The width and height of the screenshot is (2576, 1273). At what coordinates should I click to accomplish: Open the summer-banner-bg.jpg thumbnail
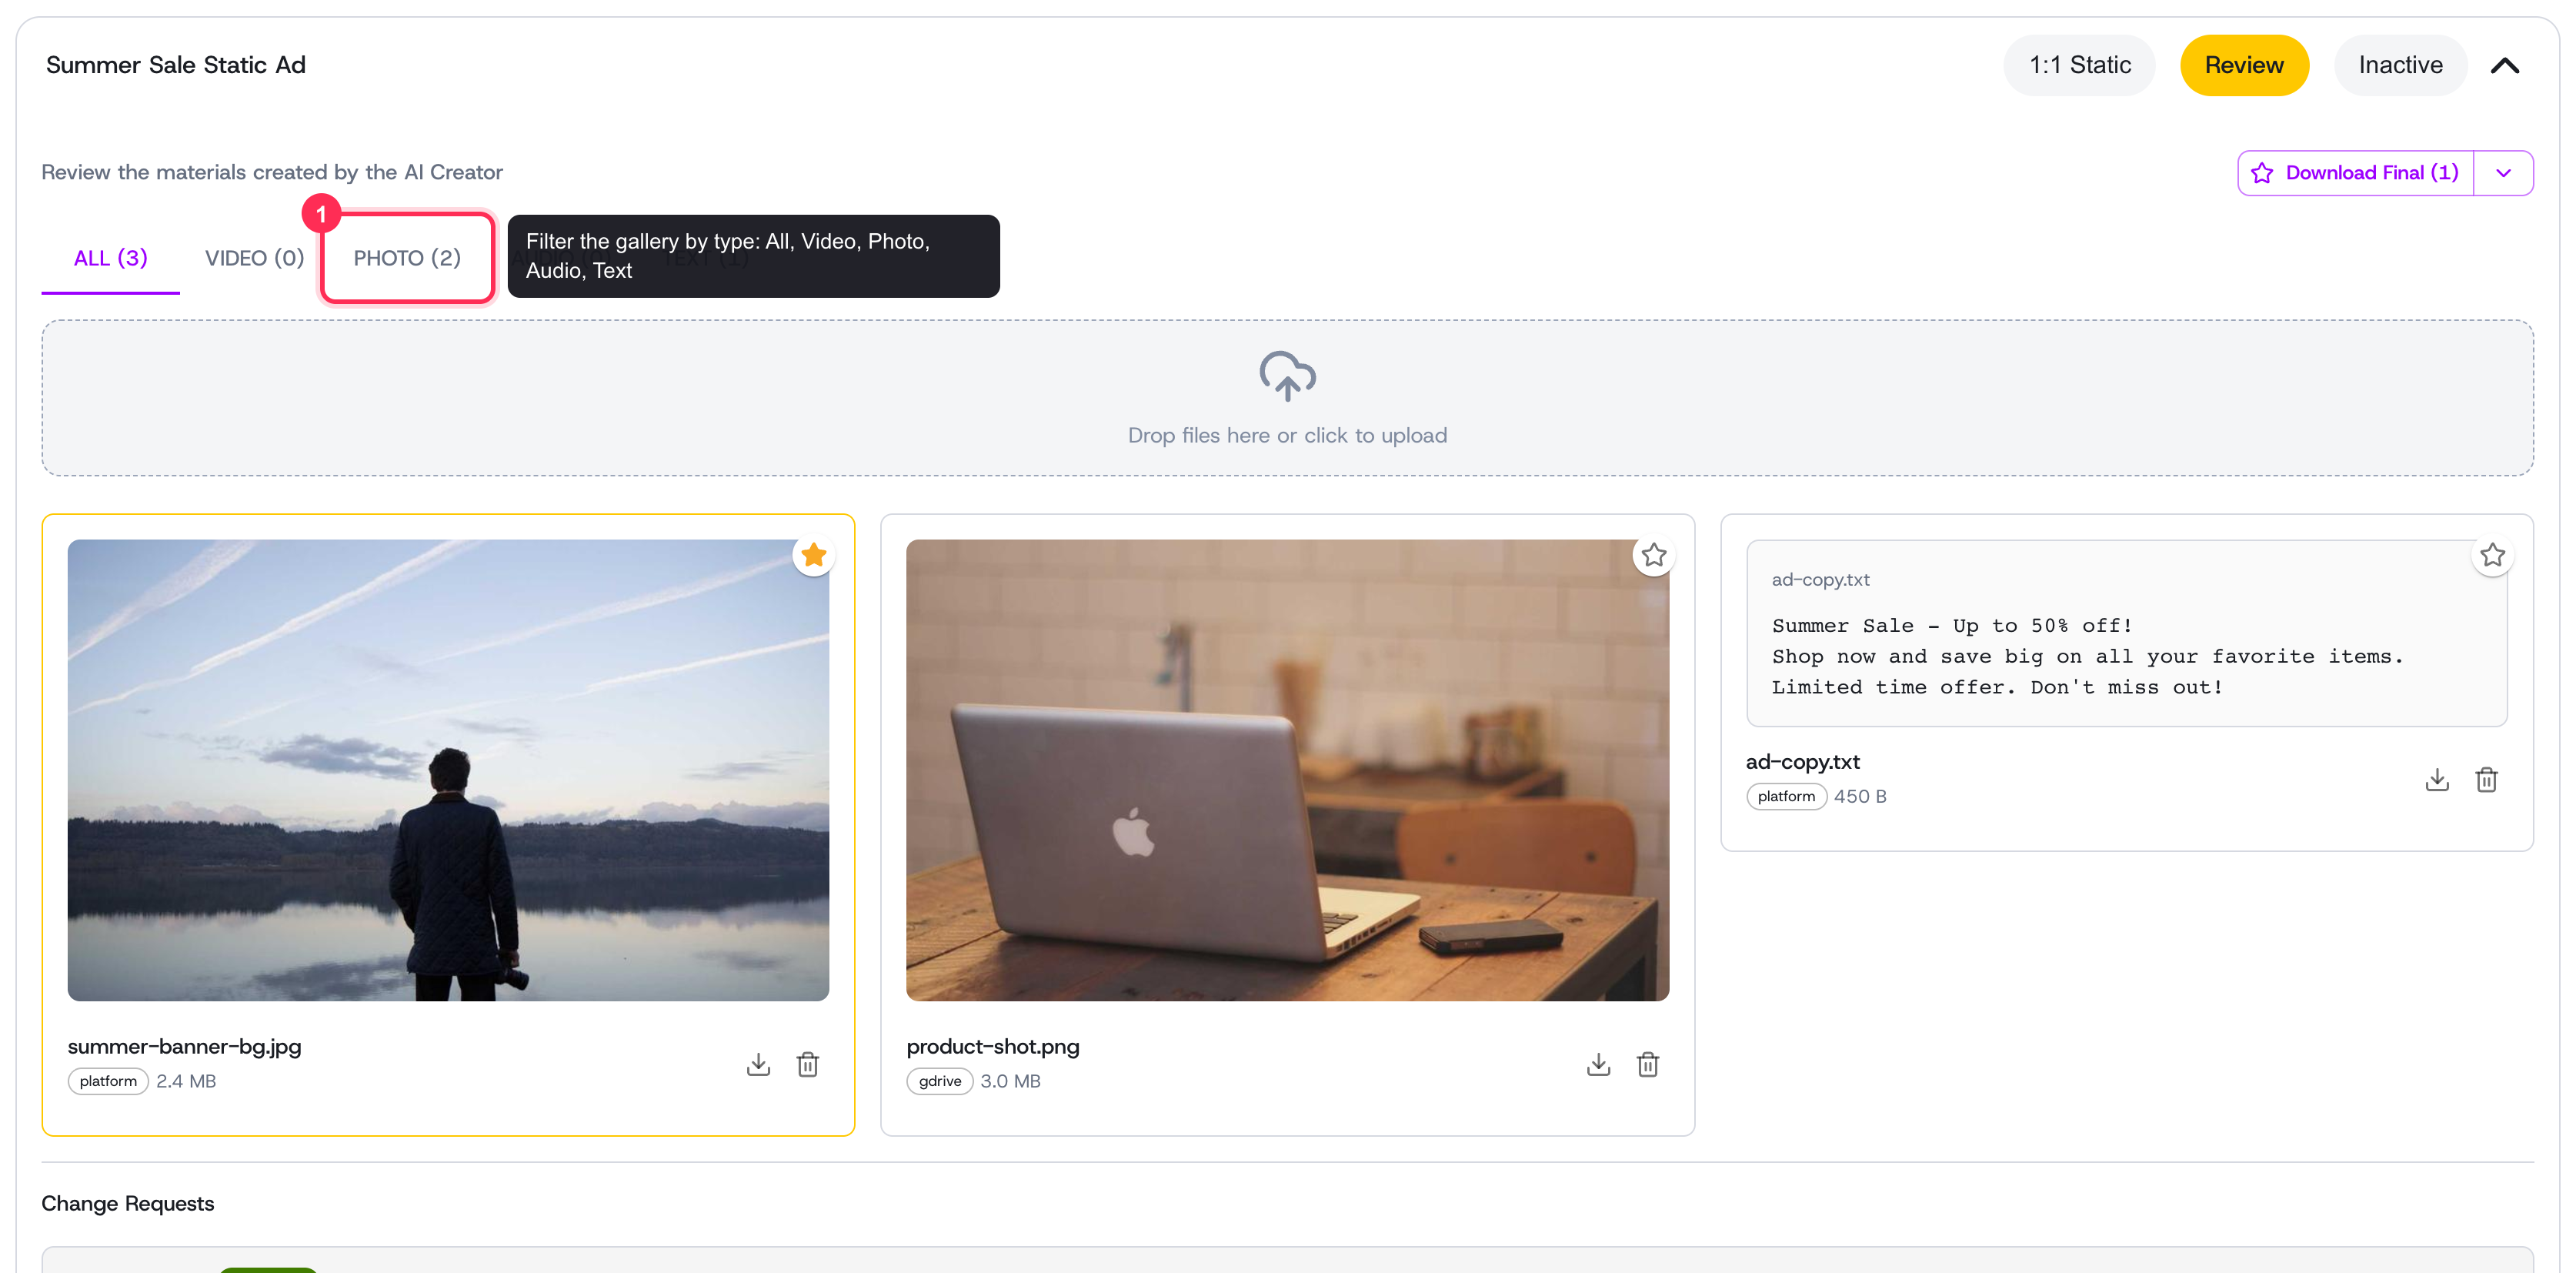pyautogui.click(x=448, y=770)
